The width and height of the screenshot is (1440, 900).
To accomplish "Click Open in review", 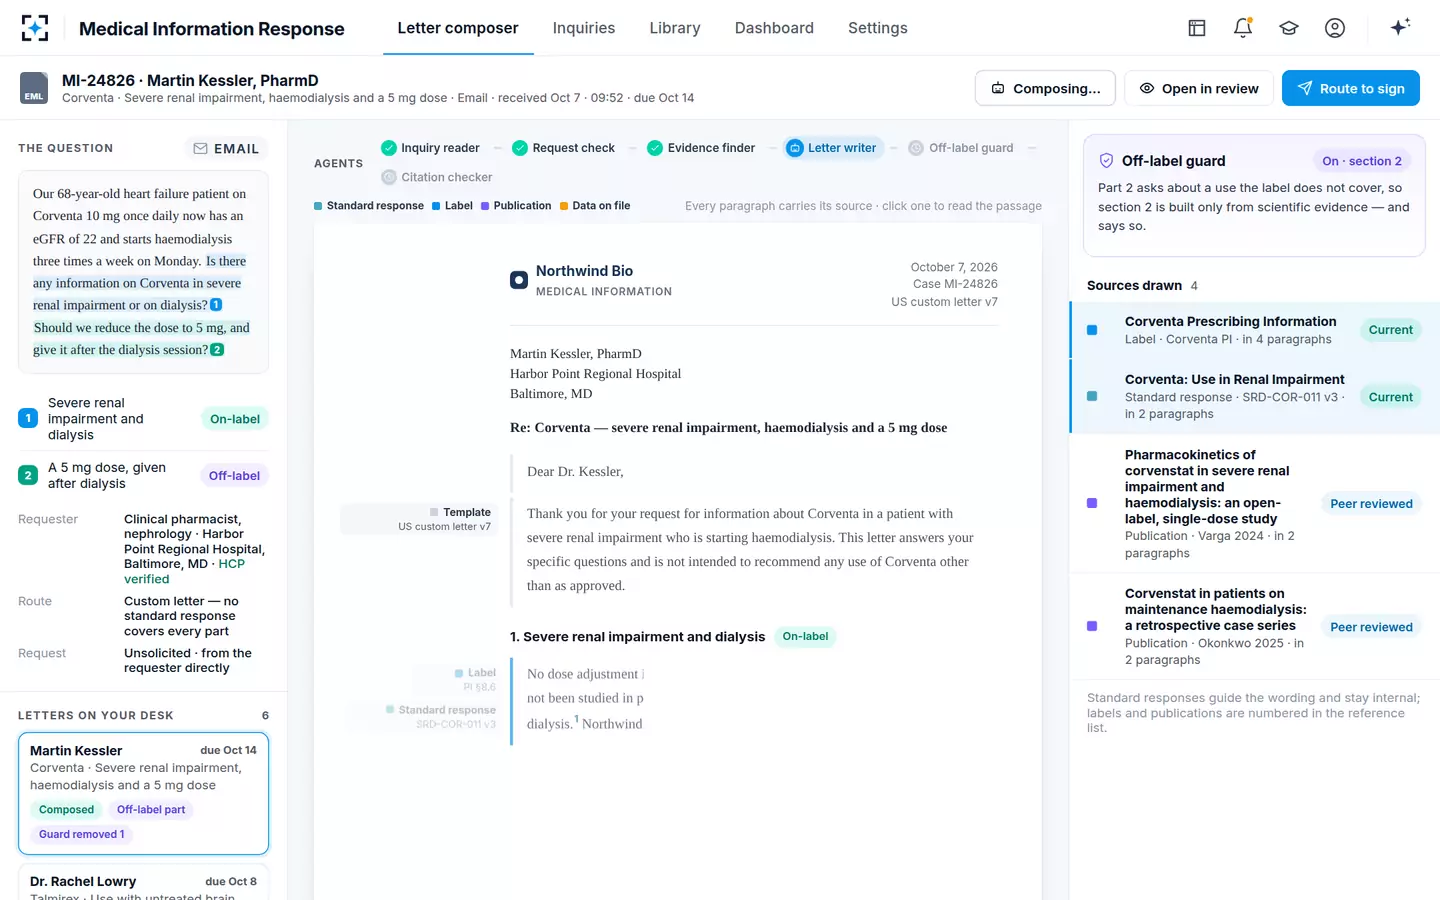I will tap(1199, 88).
